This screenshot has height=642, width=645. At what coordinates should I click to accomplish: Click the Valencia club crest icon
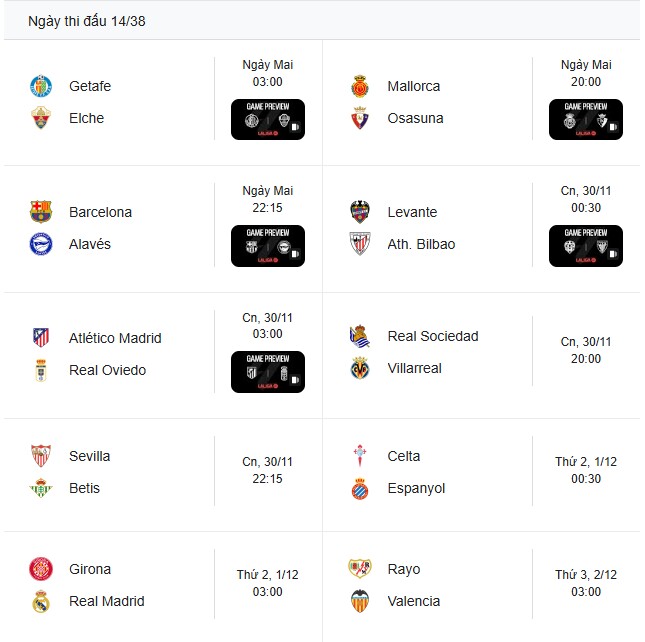pyautogui.click(x=360, y=601)
